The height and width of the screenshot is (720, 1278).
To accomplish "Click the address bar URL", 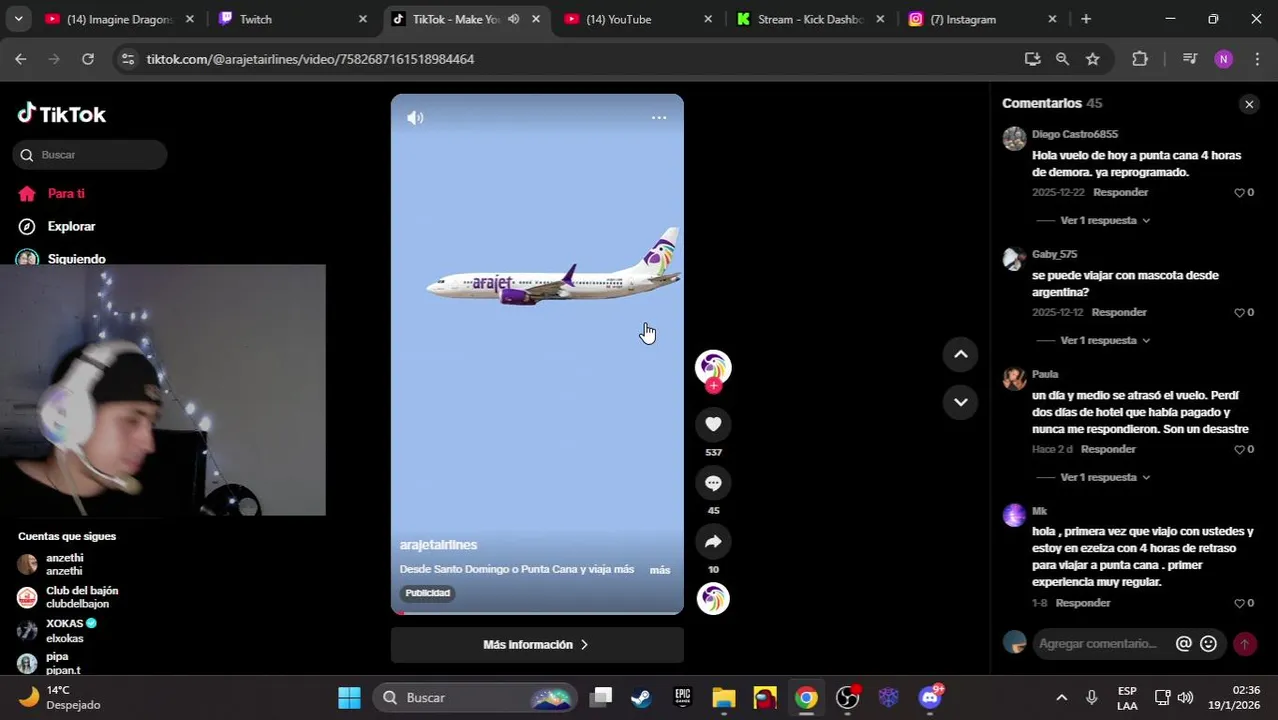I will (x=310, y=59).
